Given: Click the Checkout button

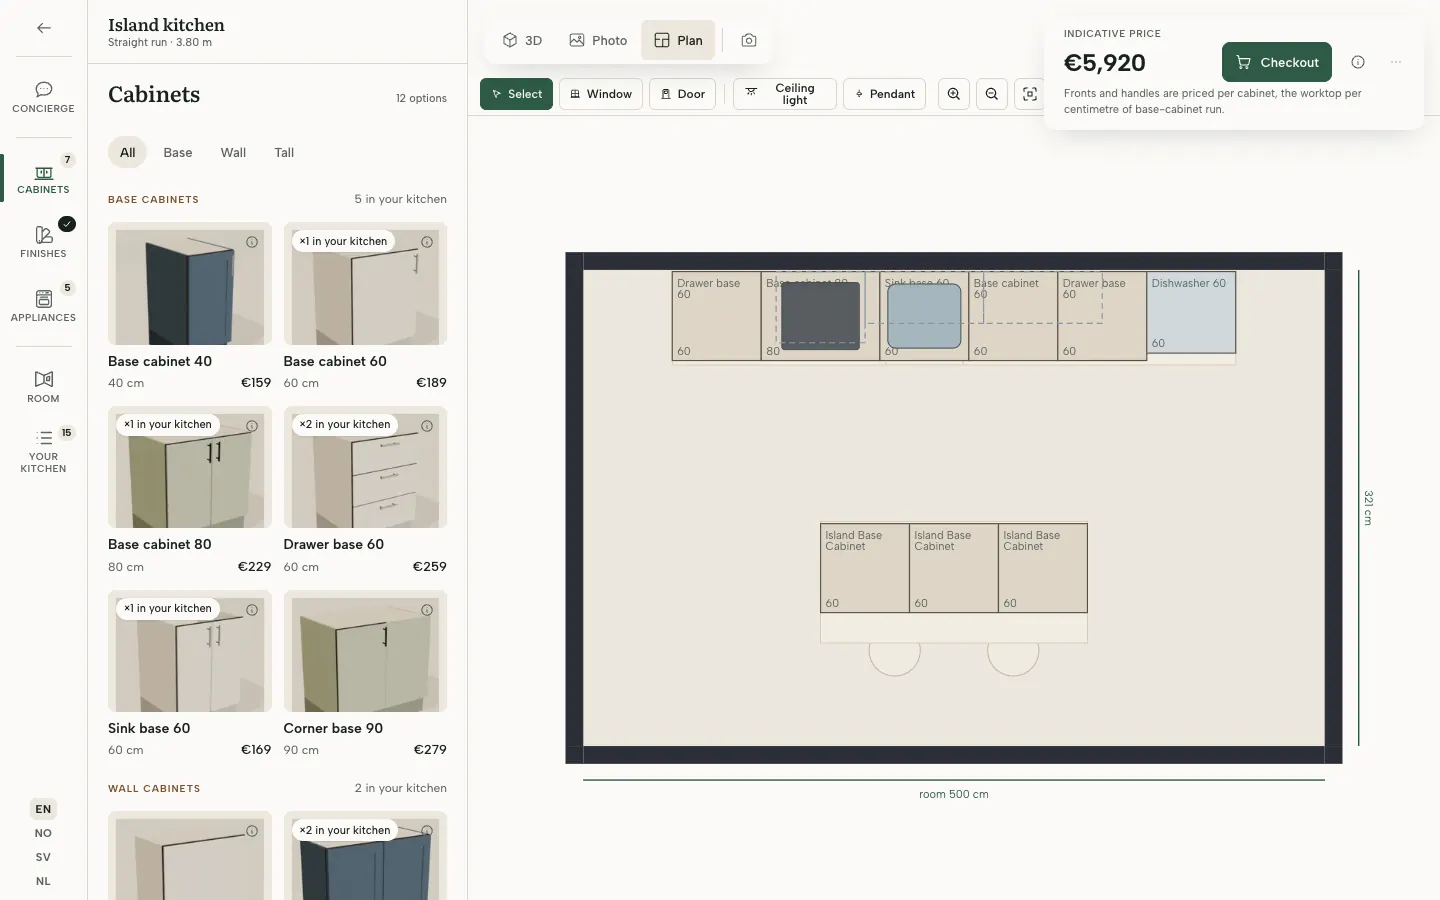Looking at the screenshot, I should 1277,62.
